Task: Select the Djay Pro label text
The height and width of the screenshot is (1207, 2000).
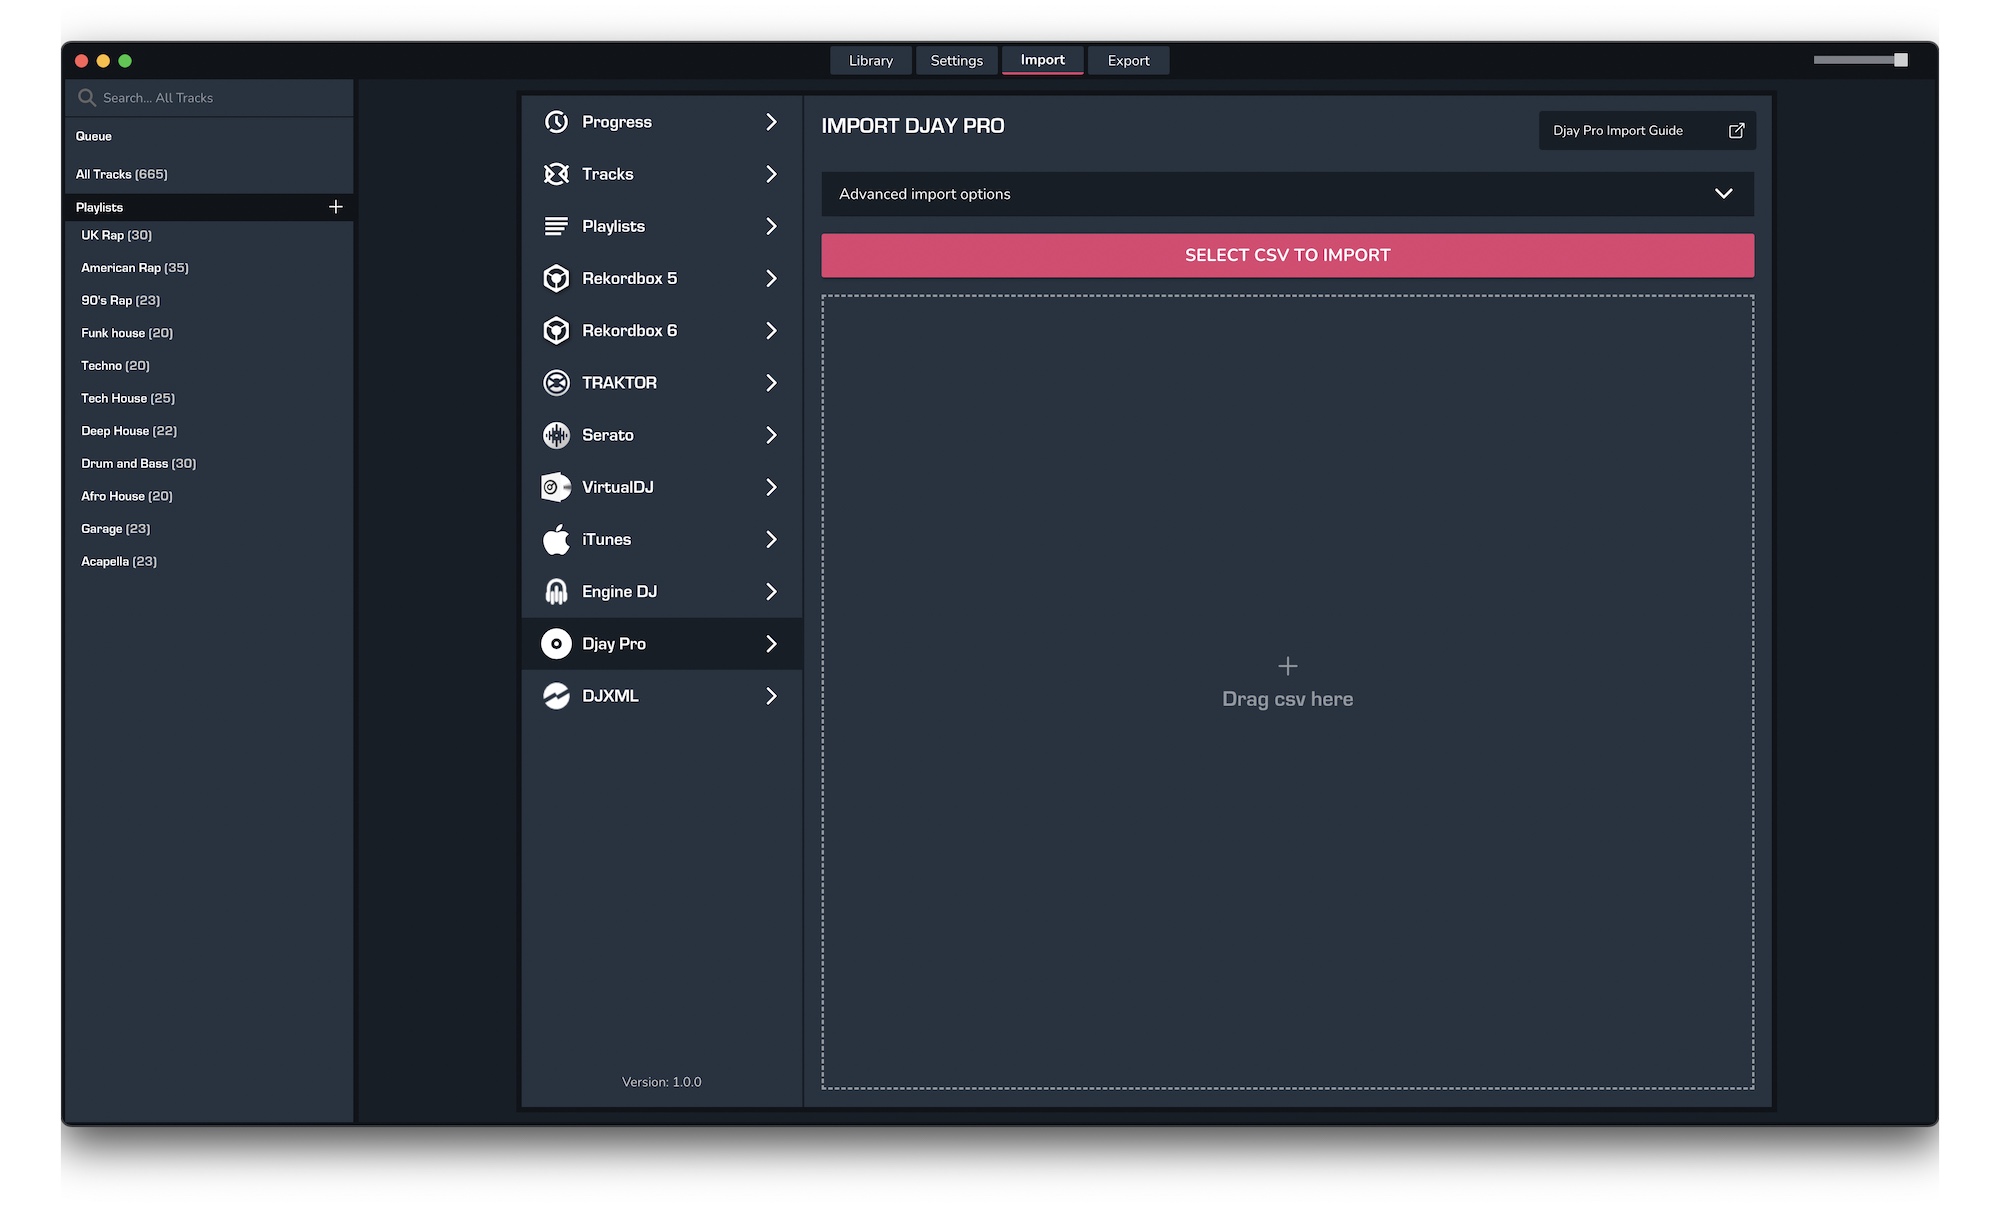Action: coord(614,644)
